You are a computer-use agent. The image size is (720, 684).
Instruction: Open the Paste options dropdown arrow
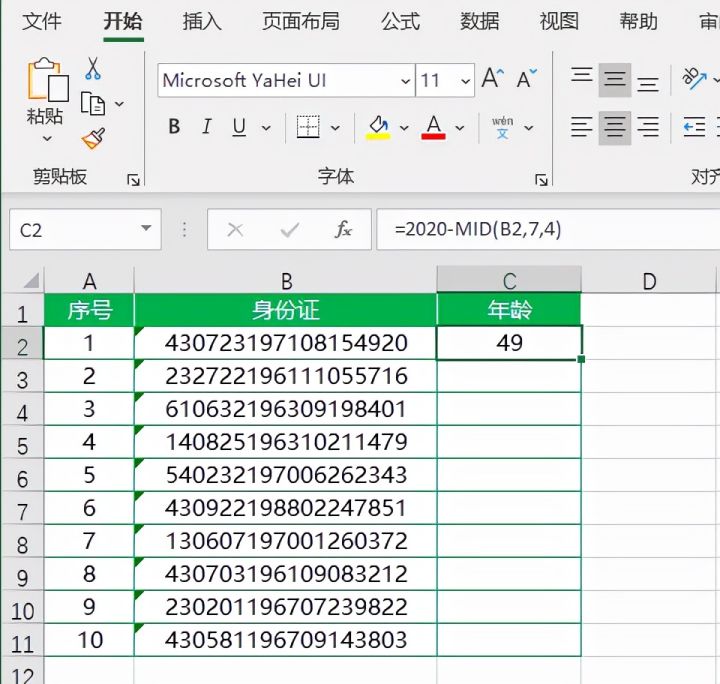[47, 138]
